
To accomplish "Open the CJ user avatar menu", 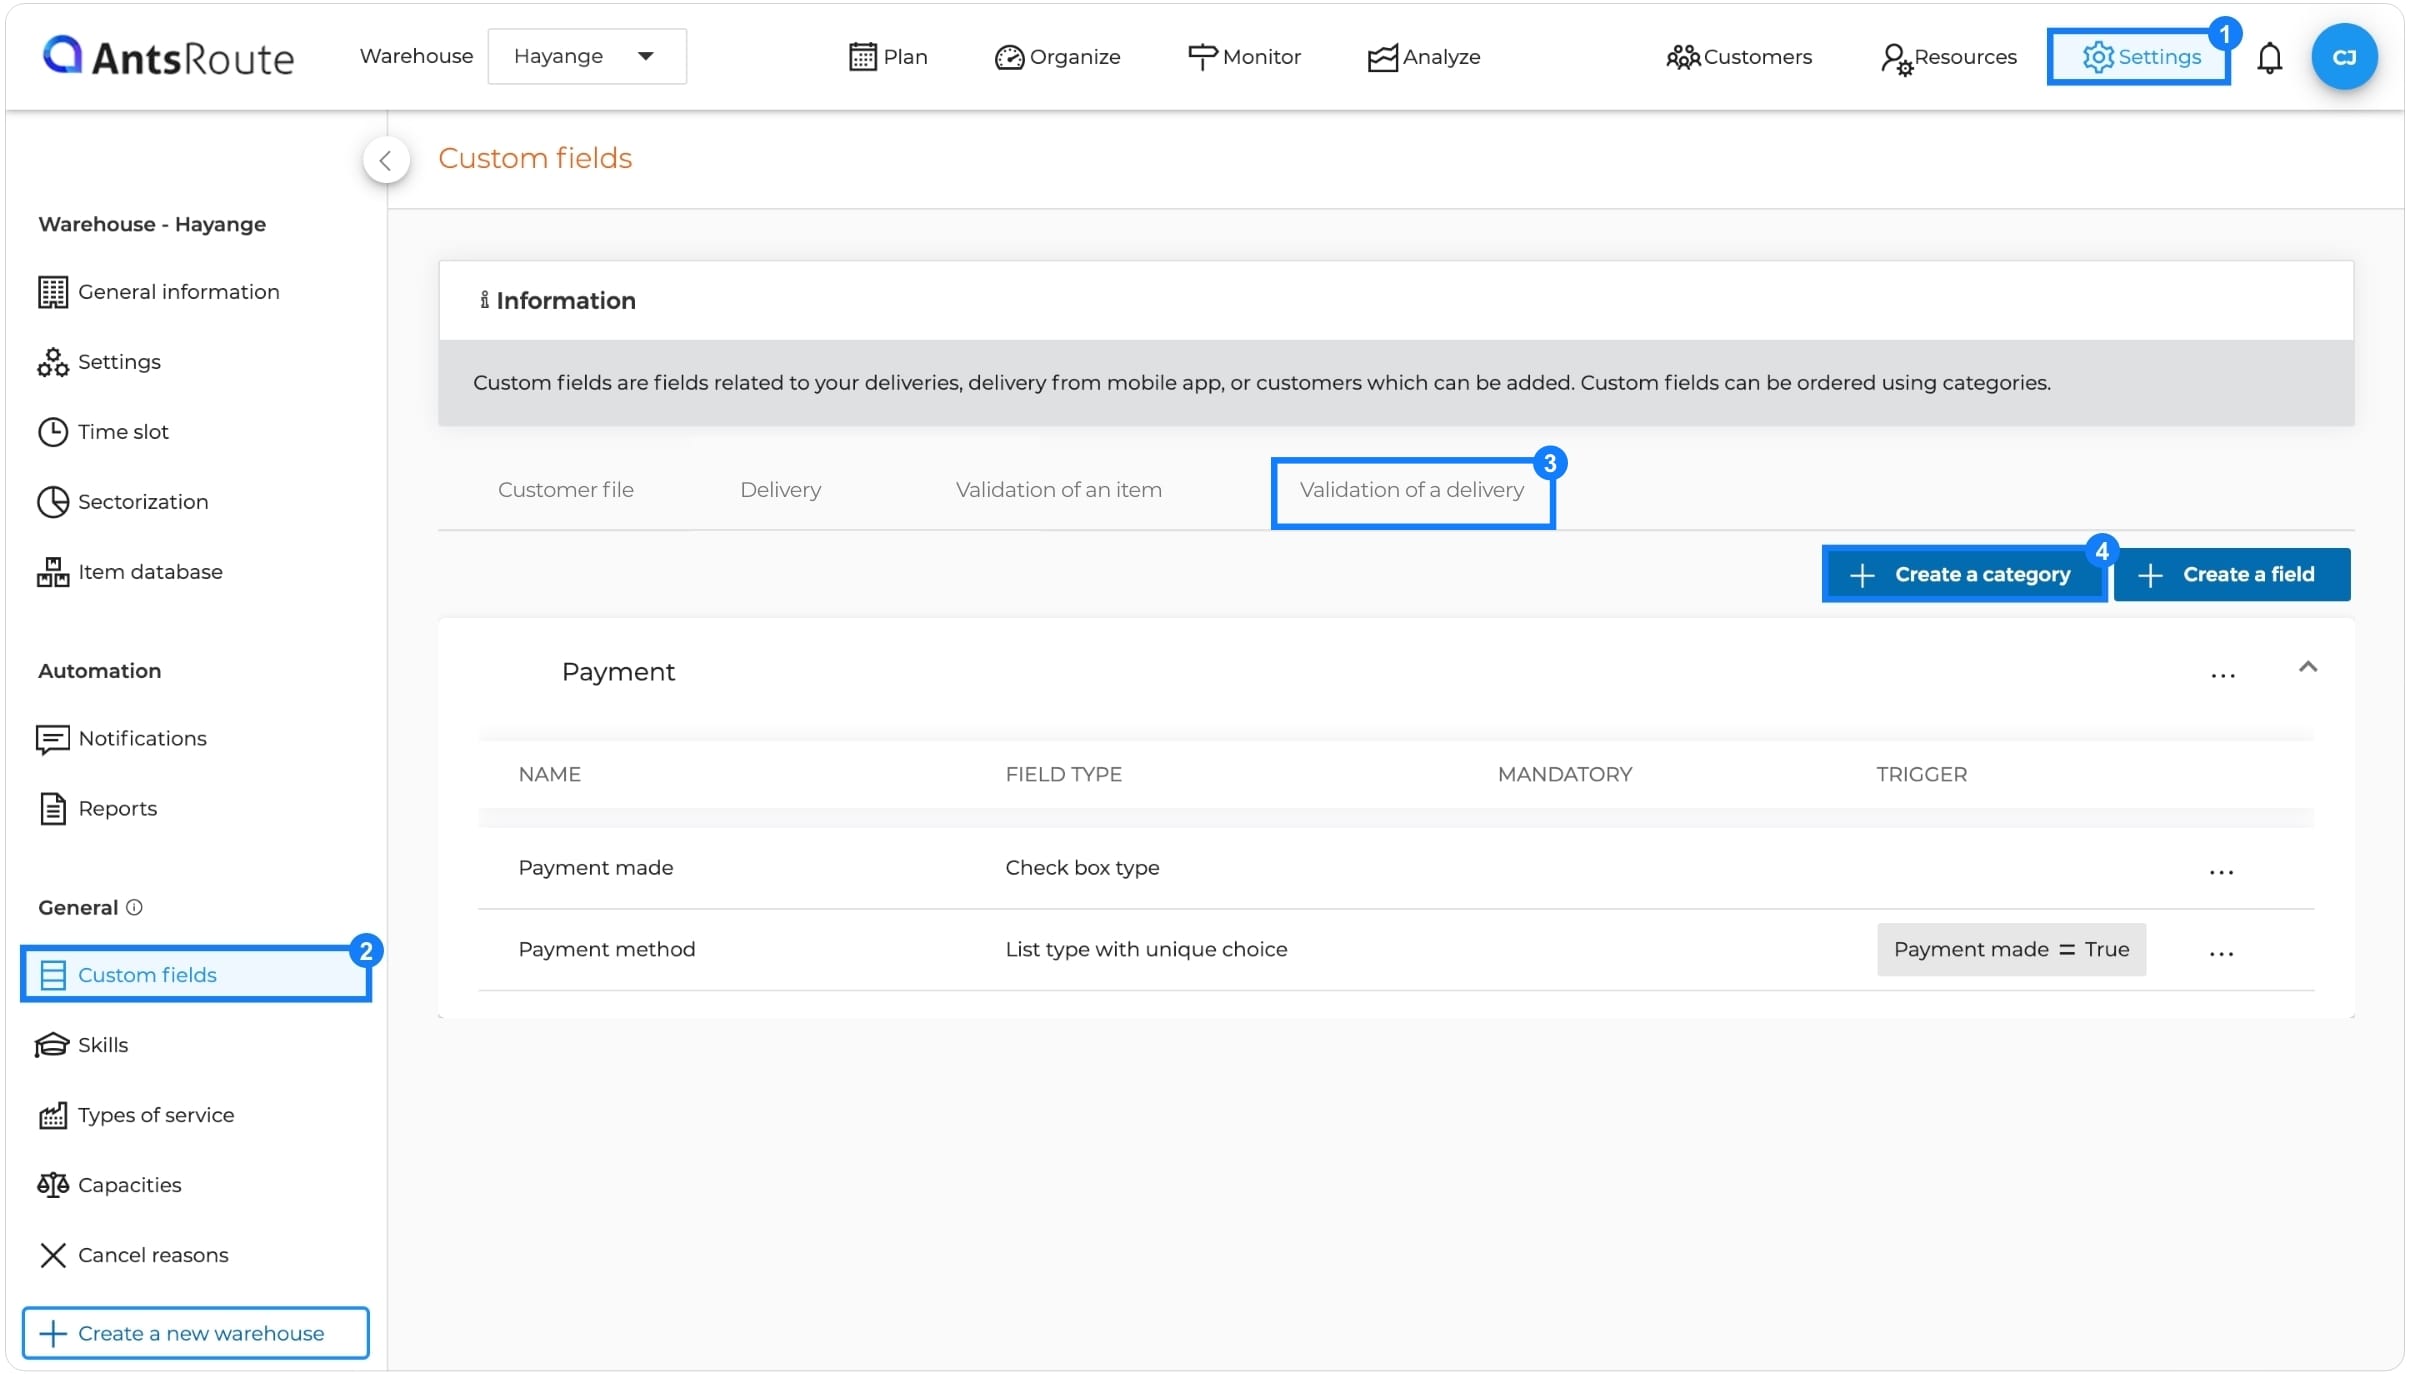I will tap(2343, 57).
